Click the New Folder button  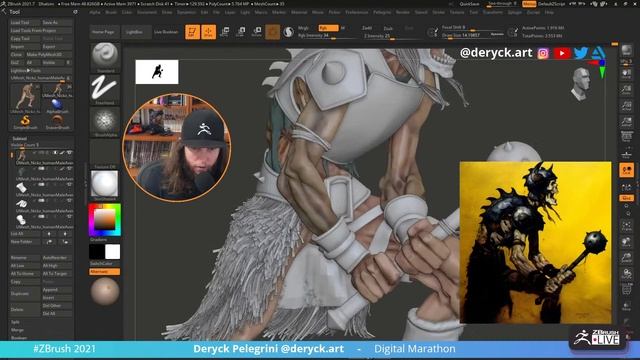(25, 242)
